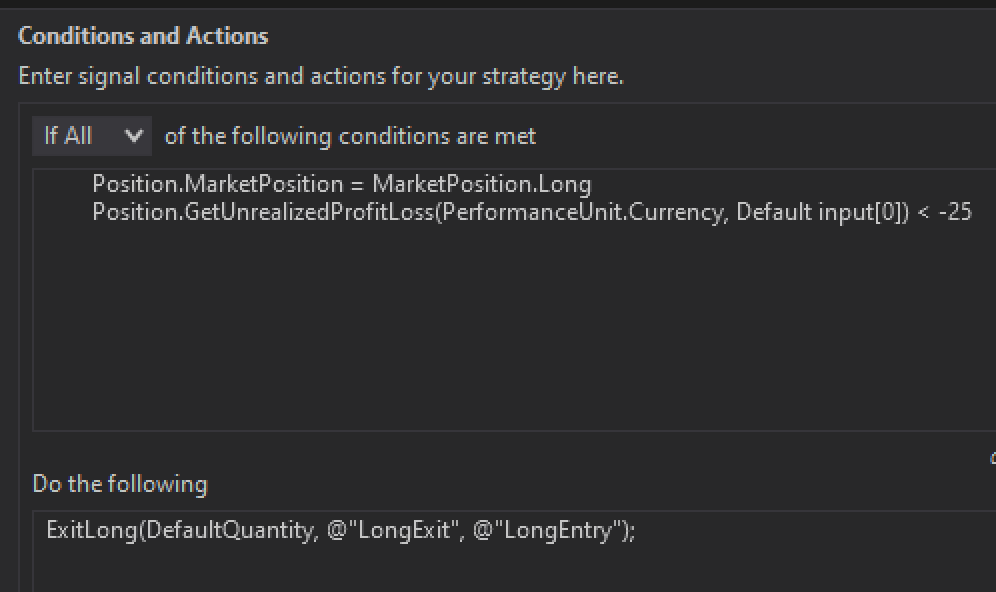Click the "Enter signal conditions and actions" description
The height and width of the screenshot is (592, 996).
tap(320, 77)
